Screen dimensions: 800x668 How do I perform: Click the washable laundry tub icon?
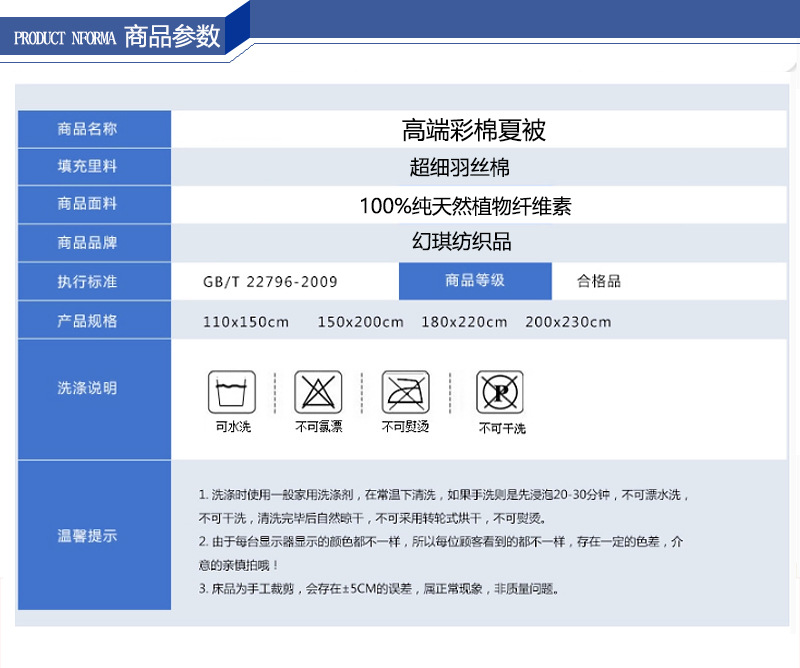[x=232, y=392]
